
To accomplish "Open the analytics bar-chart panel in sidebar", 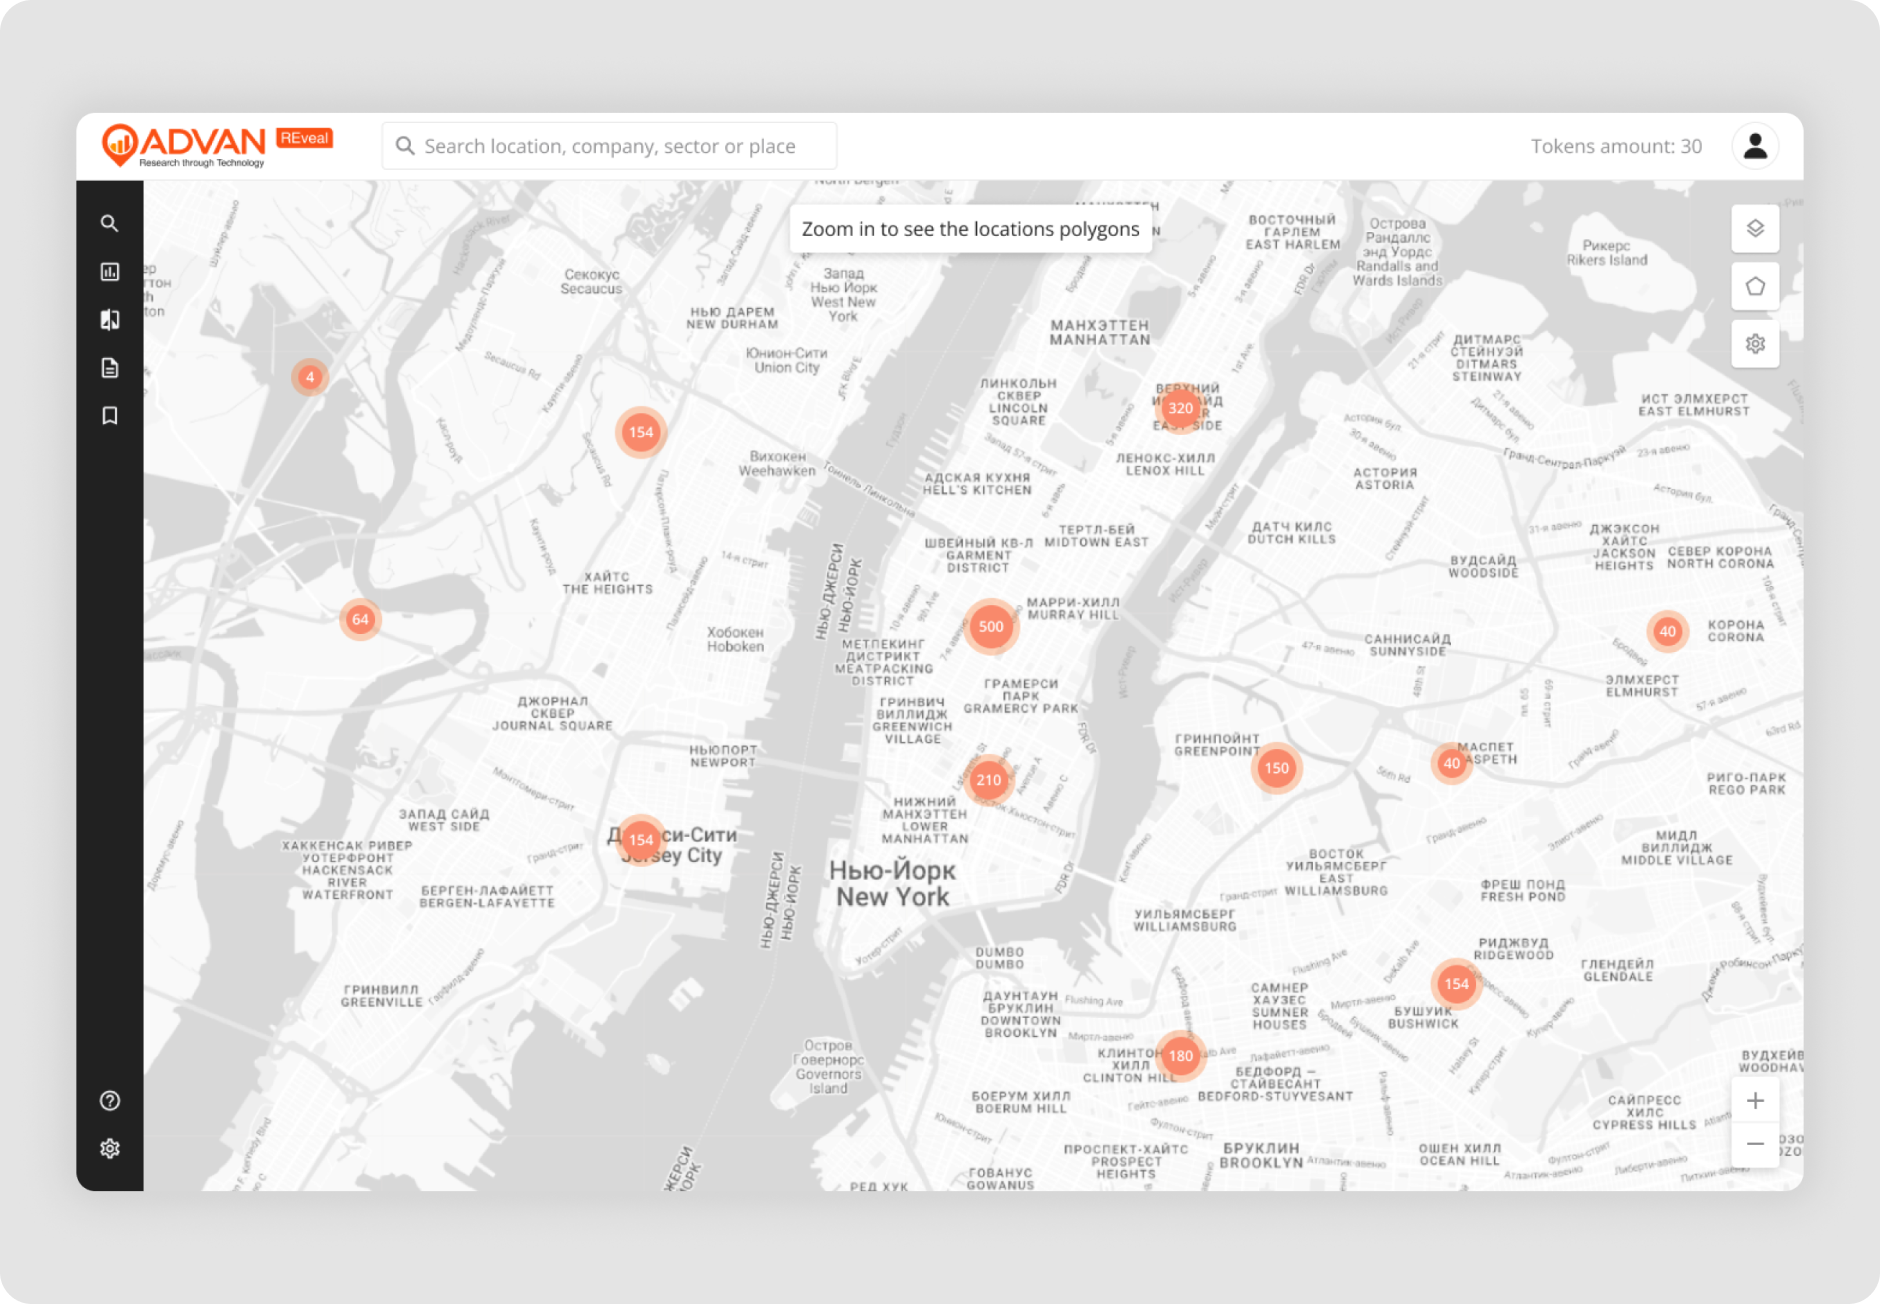I will (110, 271).
